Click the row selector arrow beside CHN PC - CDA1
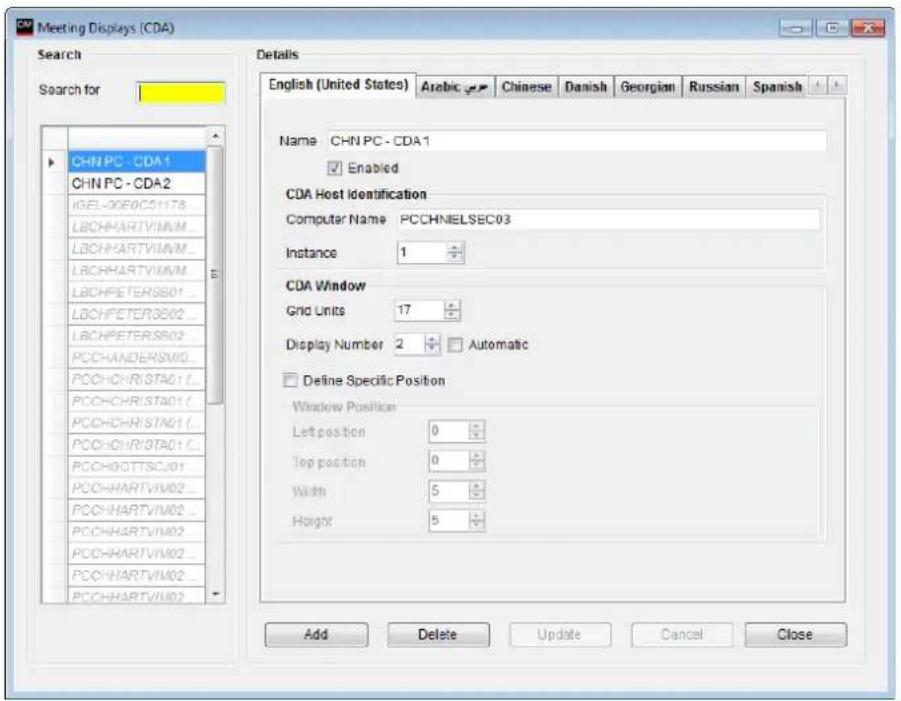 click(x=52, y=162)
